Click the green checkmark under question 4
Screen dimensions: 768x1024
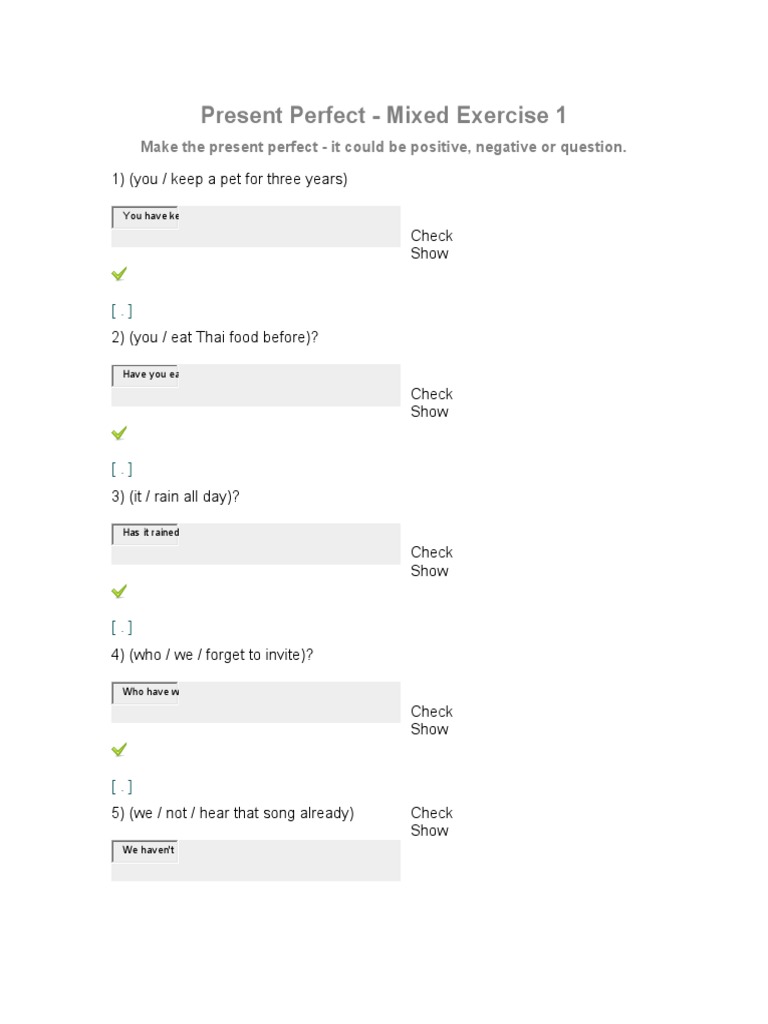click(x=120, y=749)
